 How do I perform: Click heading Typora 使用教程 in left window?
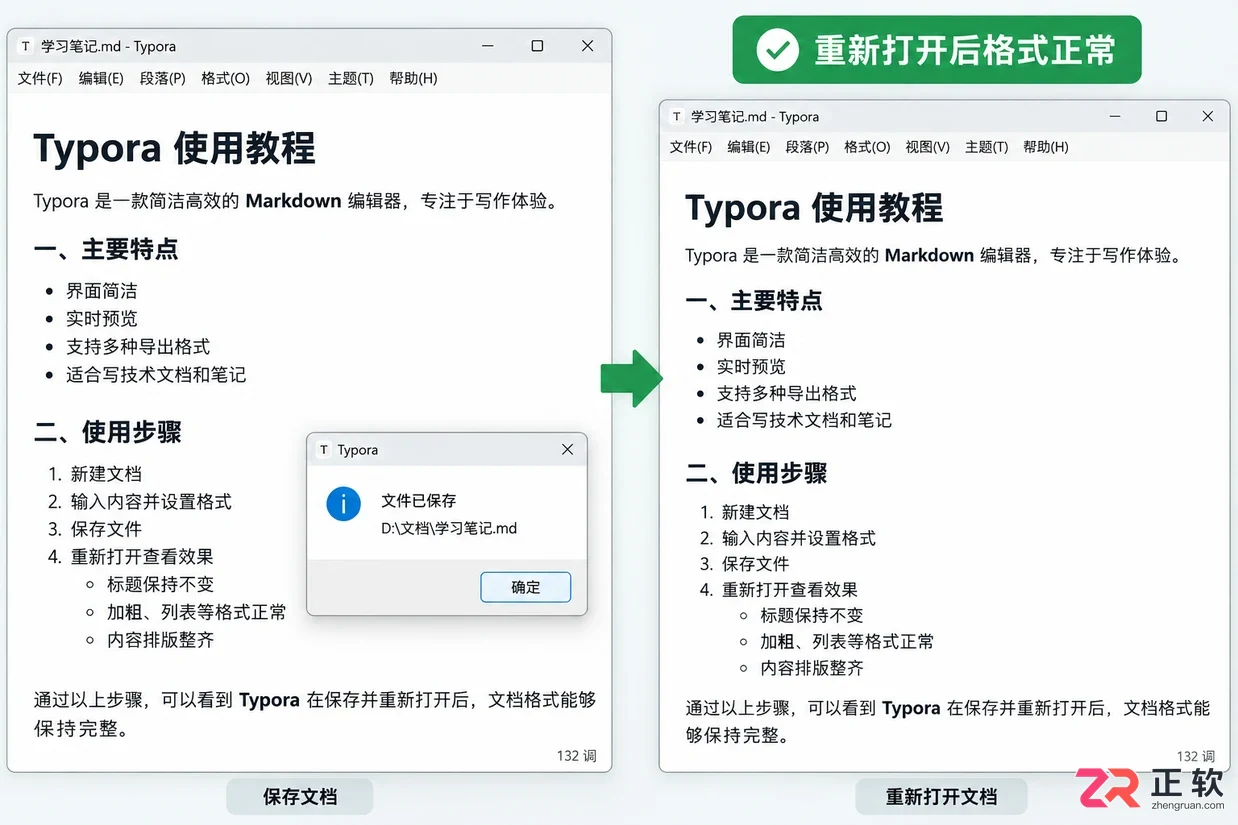click(175, 148)
